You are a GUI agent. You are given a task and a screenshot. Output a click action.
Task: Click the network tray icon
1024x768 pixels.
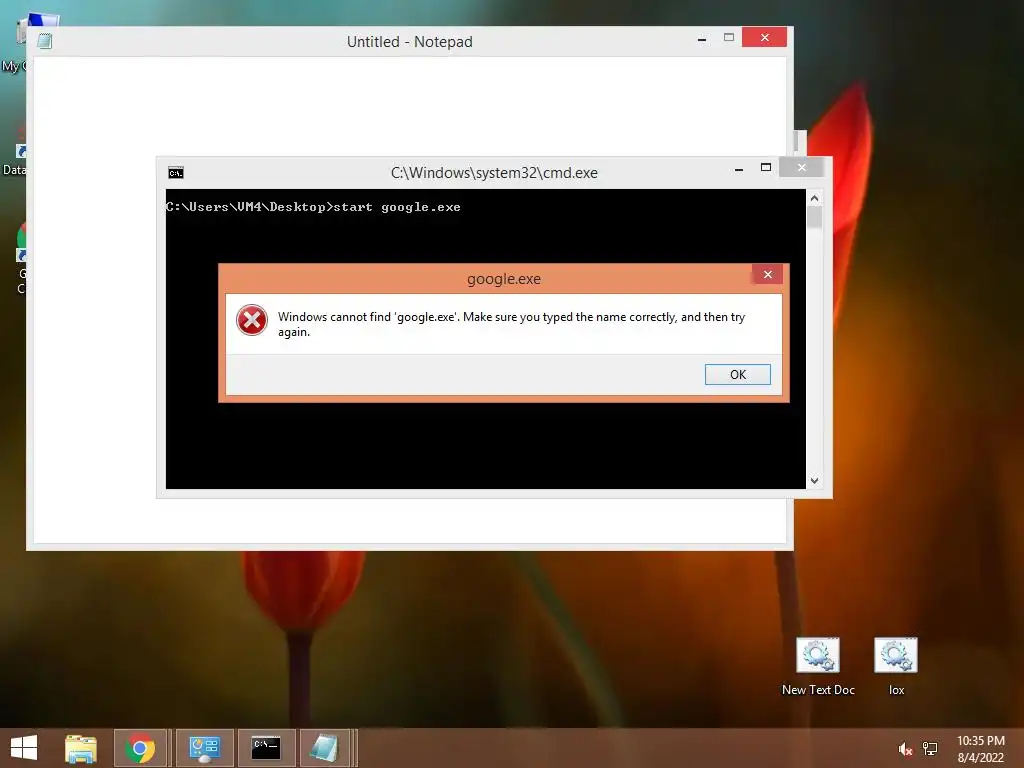(930, 749)
